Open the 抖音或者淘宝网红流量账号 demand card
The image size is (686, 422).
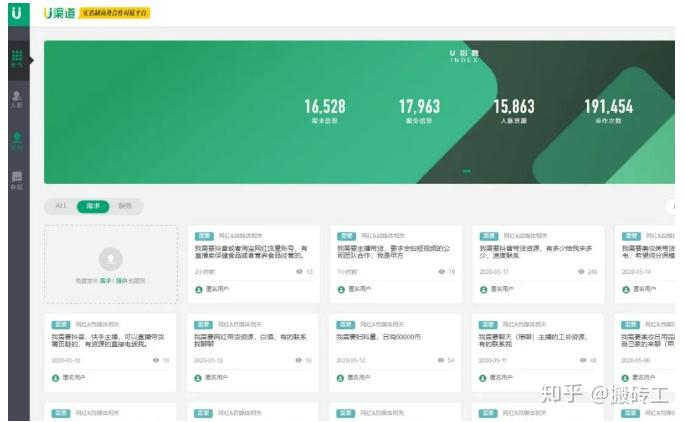click(254, 264)
